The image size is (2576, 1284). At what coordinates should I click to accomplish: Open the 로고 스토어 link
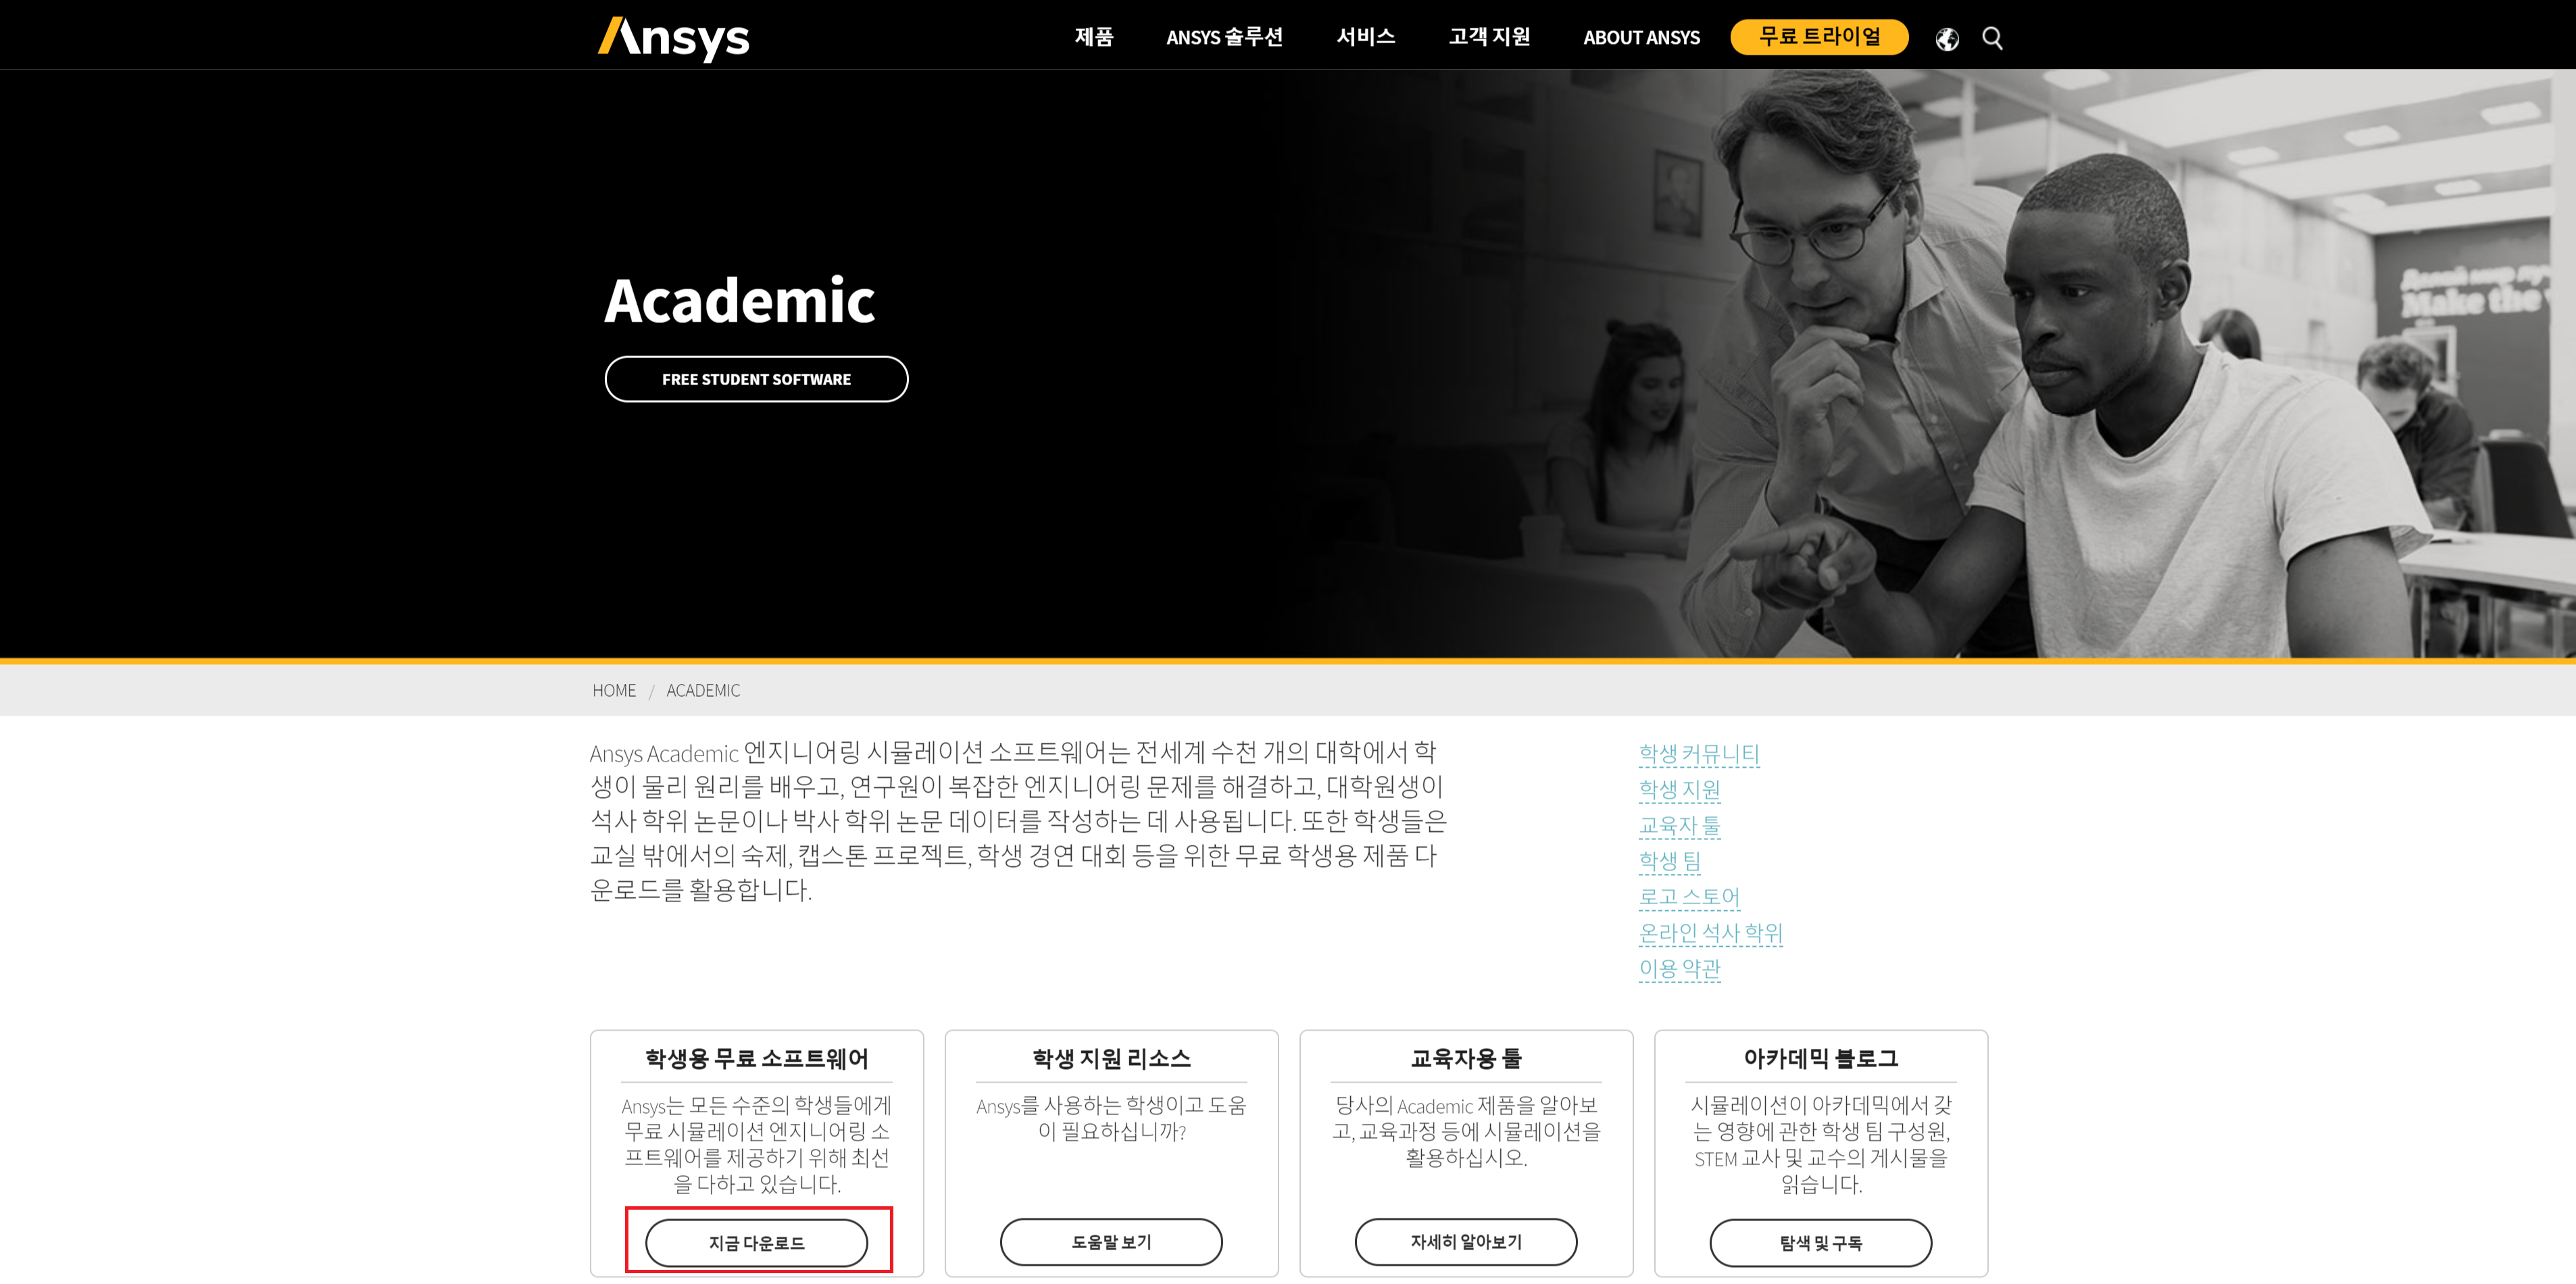[x=1689, y=896]
